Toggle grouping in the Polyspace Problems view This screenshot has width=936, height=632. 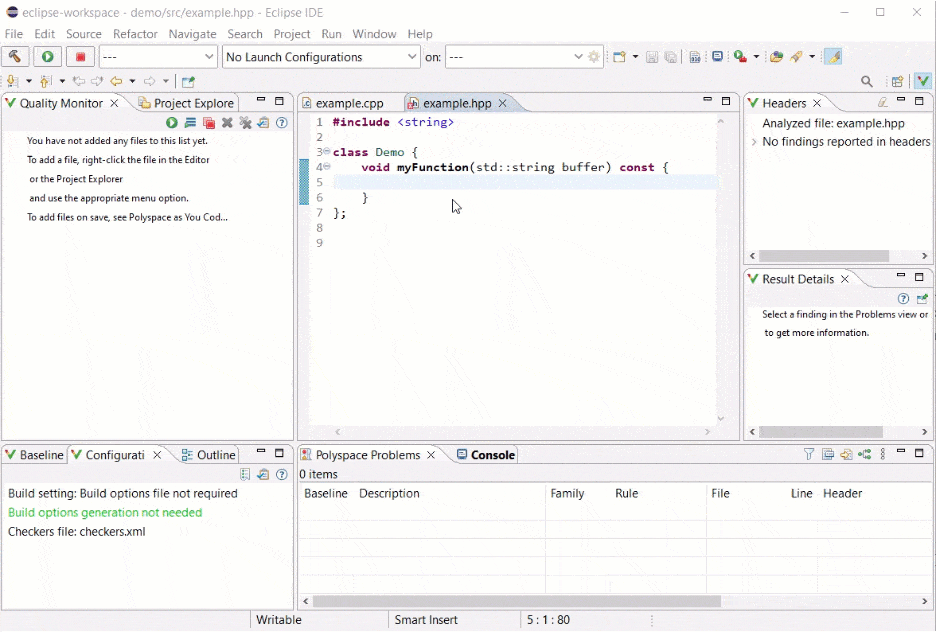tap(866, 454)
